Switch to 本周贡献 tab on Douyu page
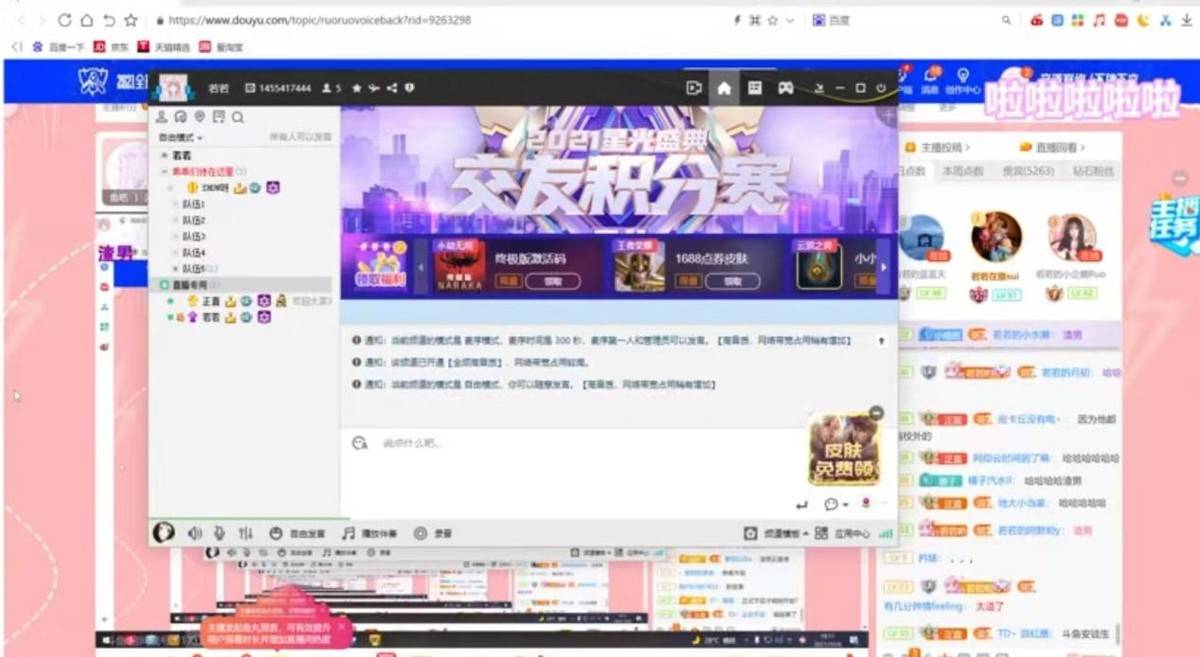This screenshot has height=657, width=1200. (x=961, y=171)
